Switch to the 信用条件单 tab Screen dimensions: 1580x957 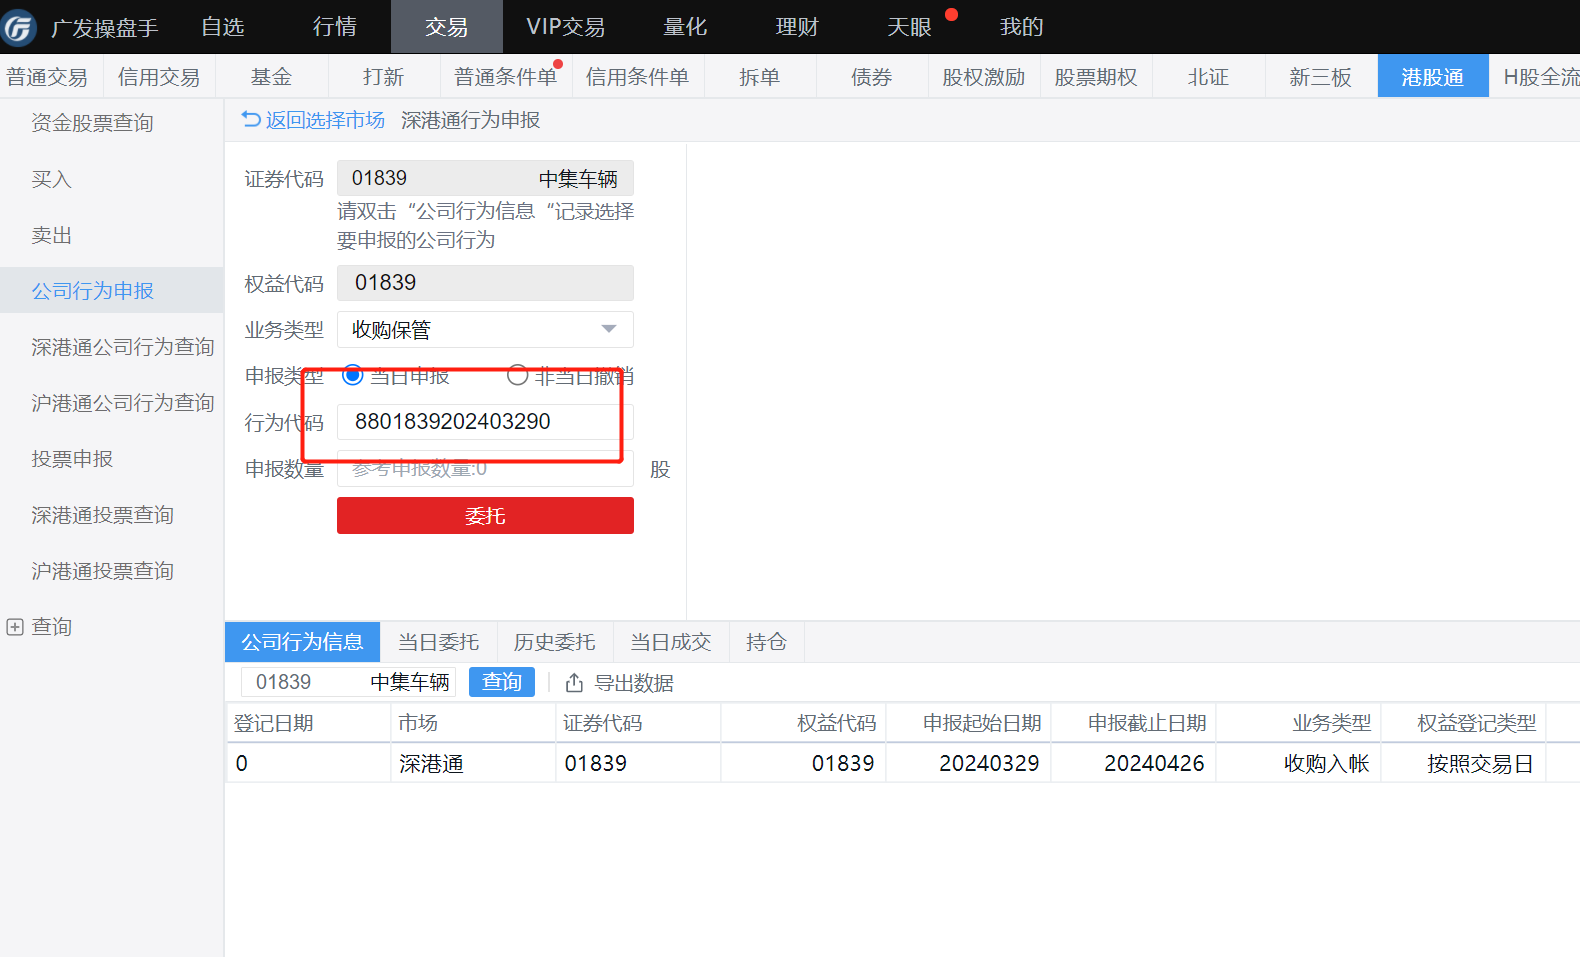(637, 77)
